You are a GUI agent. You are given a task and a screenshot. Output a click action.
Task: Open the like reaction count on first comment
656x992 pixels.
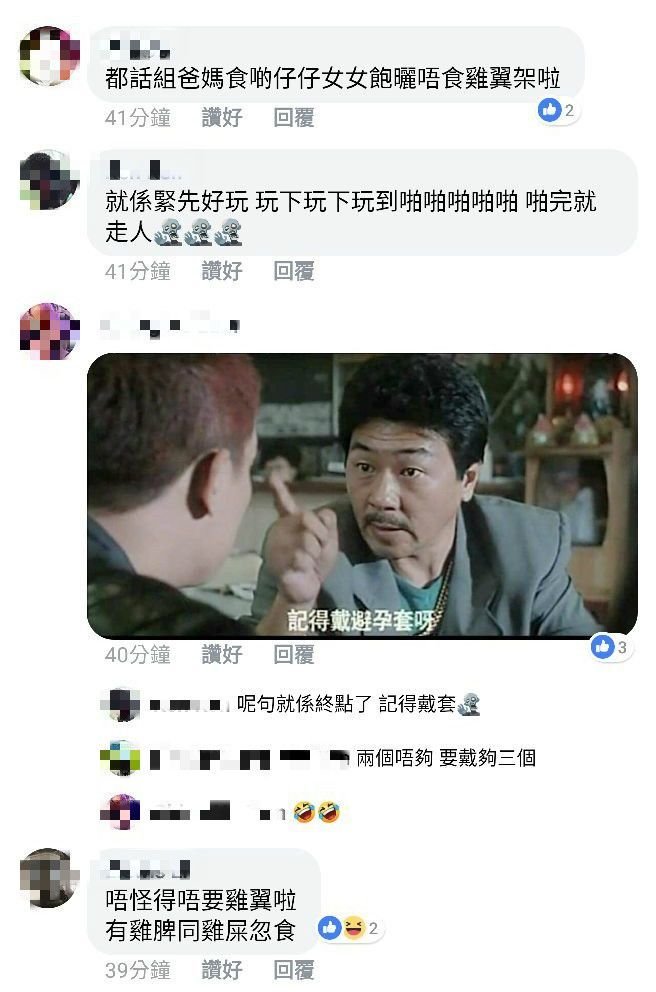tap(557, 110)
